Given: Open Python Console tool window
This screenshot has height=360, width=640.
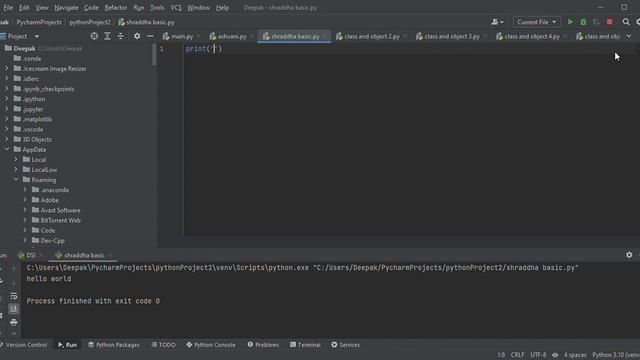Looking at the screenshot, I should coord(211,345).
